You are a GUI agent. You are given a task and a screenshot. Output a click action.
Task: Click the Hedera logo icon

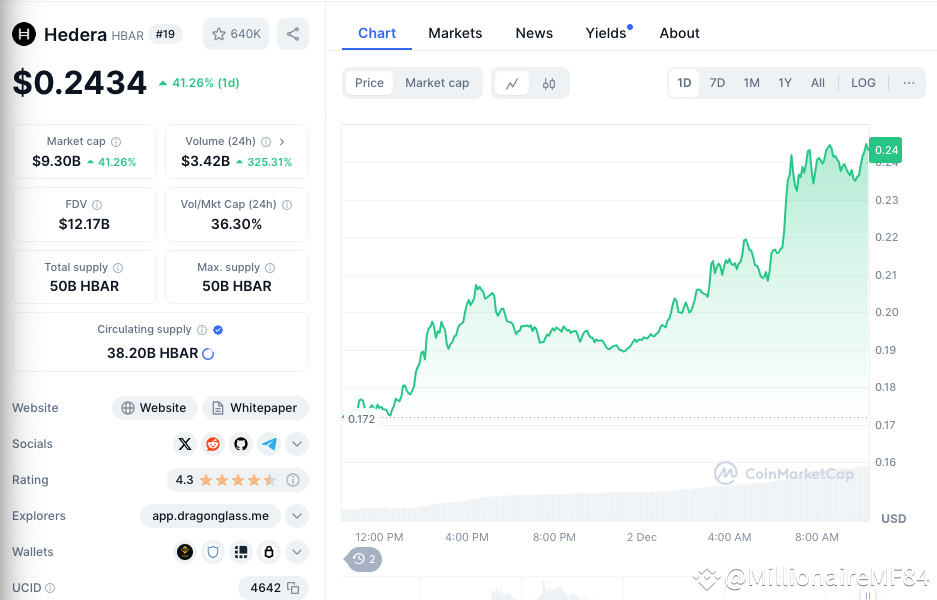pyautogui.click(x=24, y=34)
